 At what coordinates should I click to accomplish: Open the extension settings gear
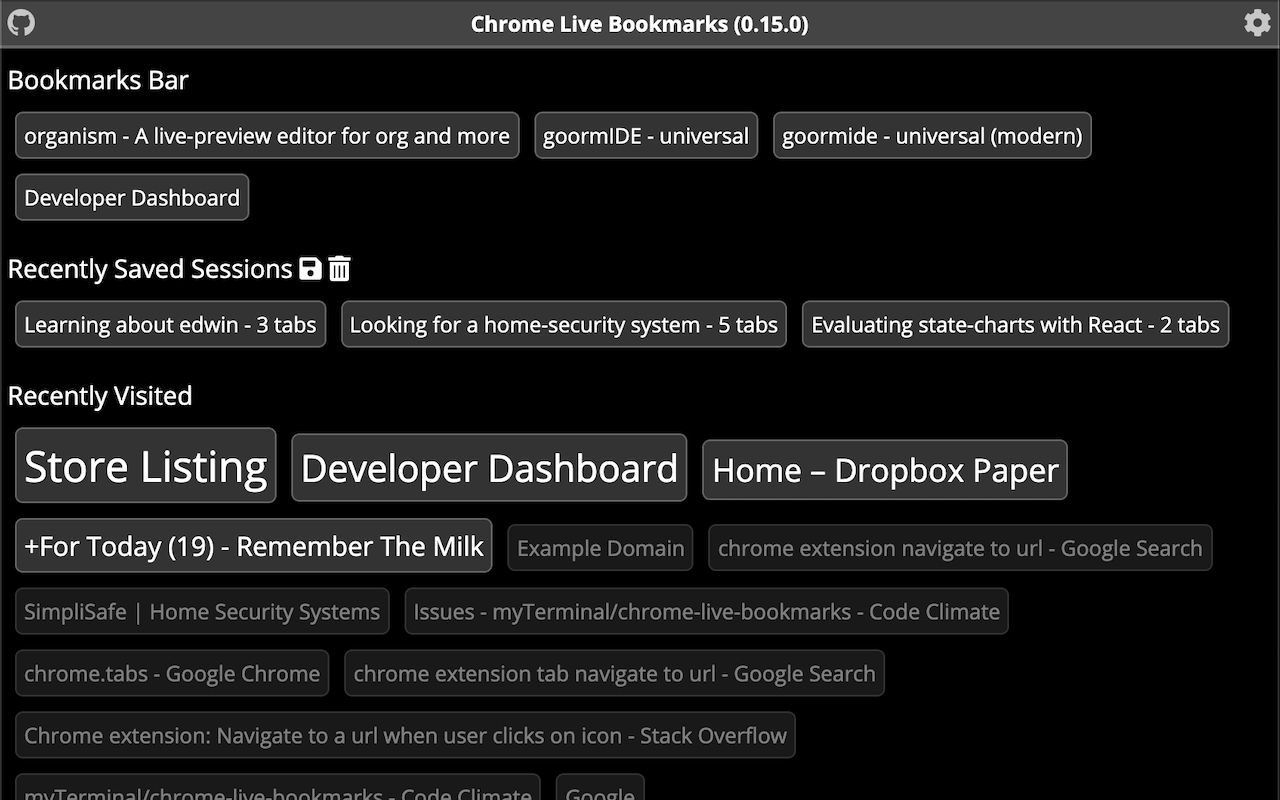1257,22
